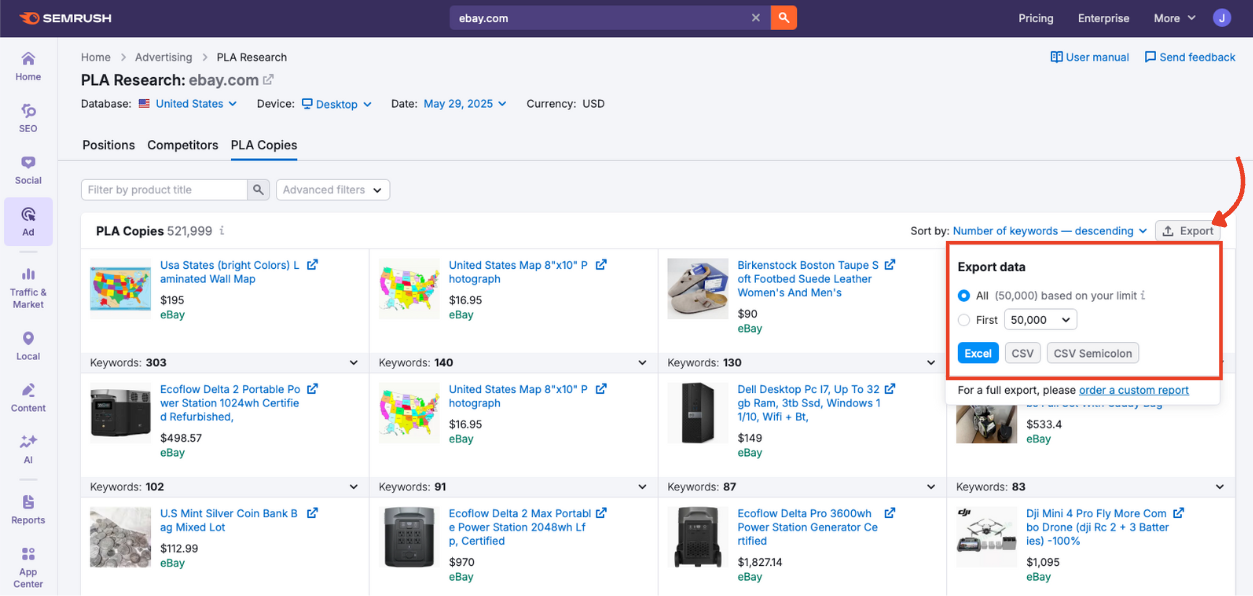Screen dimensions: 1253x596
Task: Follow the order a custom report link
Action: [1133, 390]
